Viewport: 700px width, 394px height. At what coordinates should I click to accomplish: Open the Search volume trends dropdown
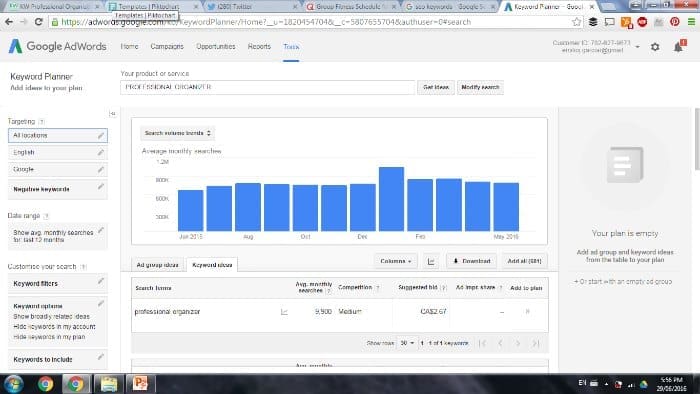177,133
